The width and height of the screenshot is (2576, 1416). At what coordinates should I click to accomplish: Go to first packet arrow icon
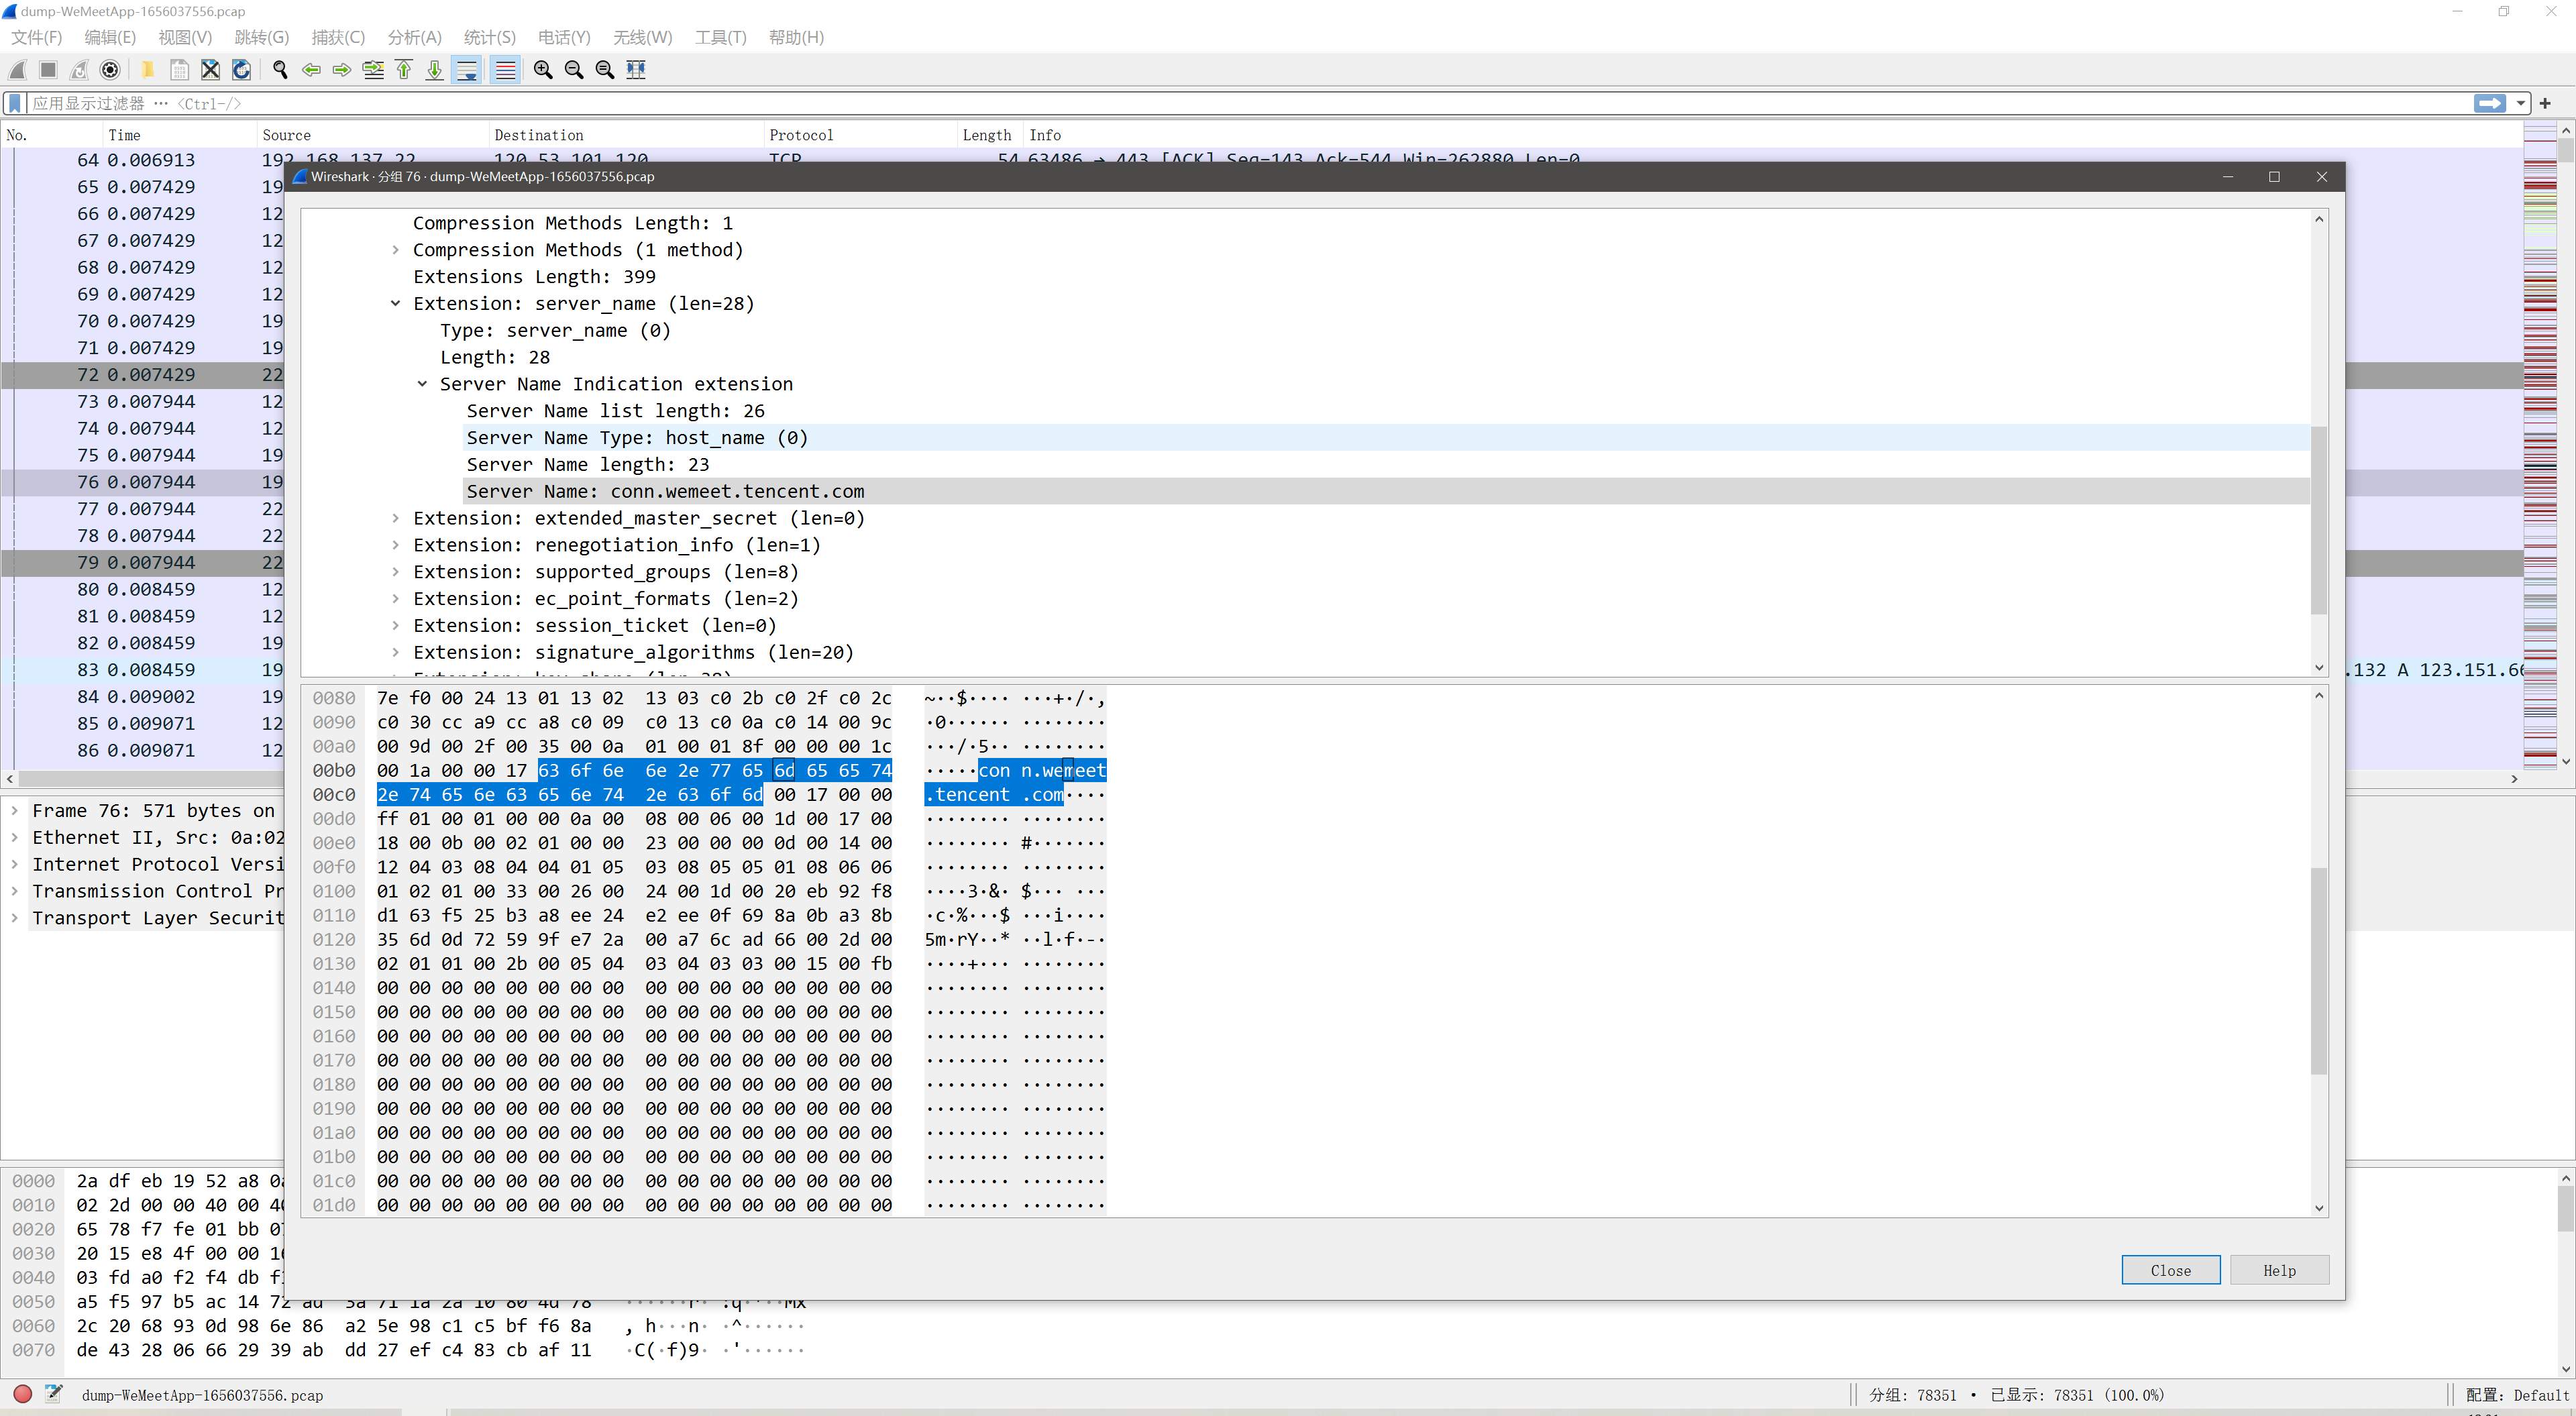[404, 69]
